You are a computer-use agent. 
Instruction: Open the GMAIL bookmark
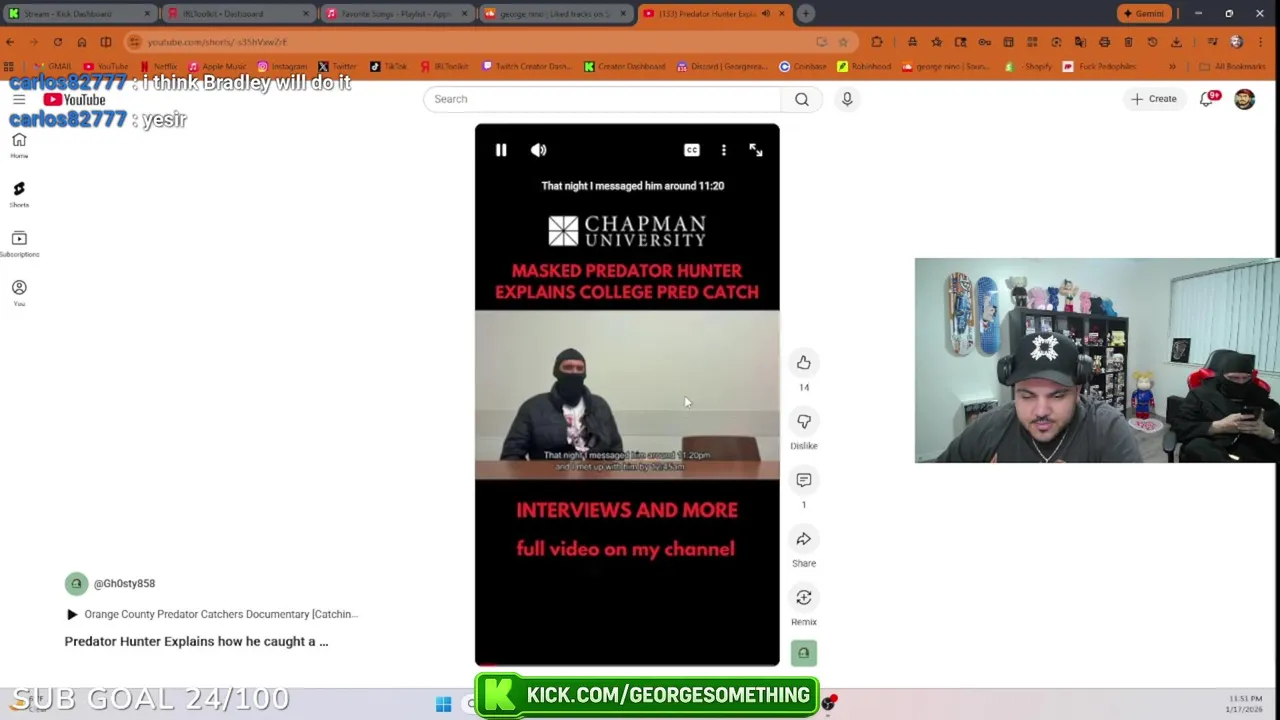coord(53,67)
